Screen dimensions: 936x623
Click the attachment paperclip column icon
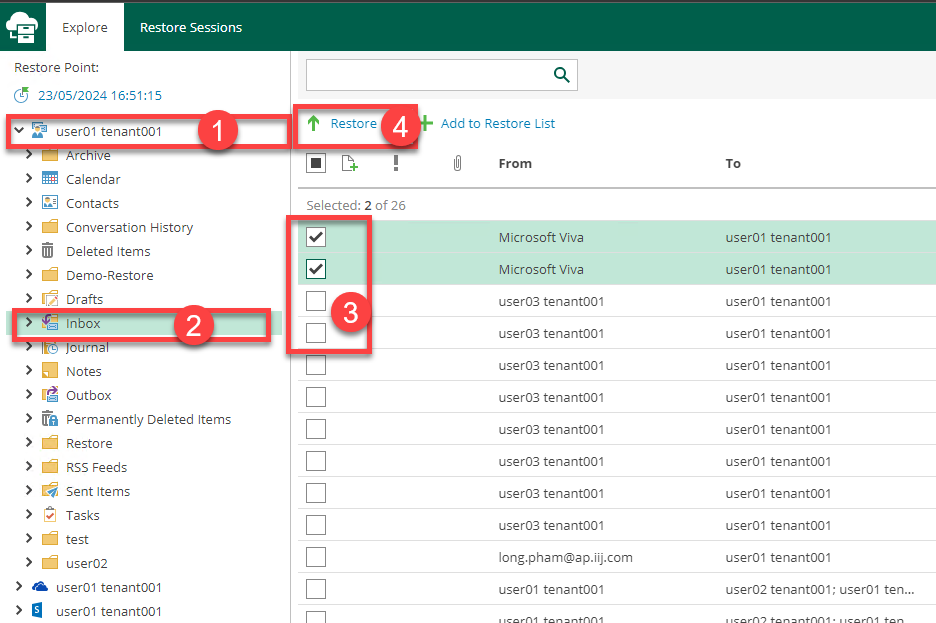pos(457,163)
